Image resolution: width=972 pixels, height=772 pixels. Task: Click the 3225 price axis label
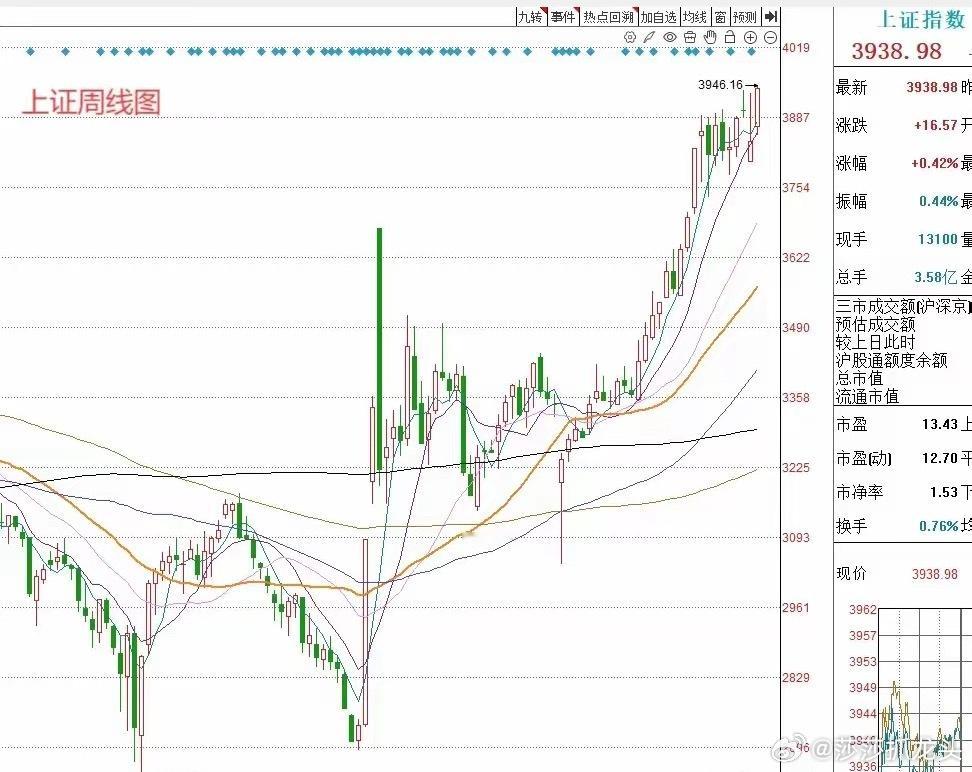coord(795,468)
